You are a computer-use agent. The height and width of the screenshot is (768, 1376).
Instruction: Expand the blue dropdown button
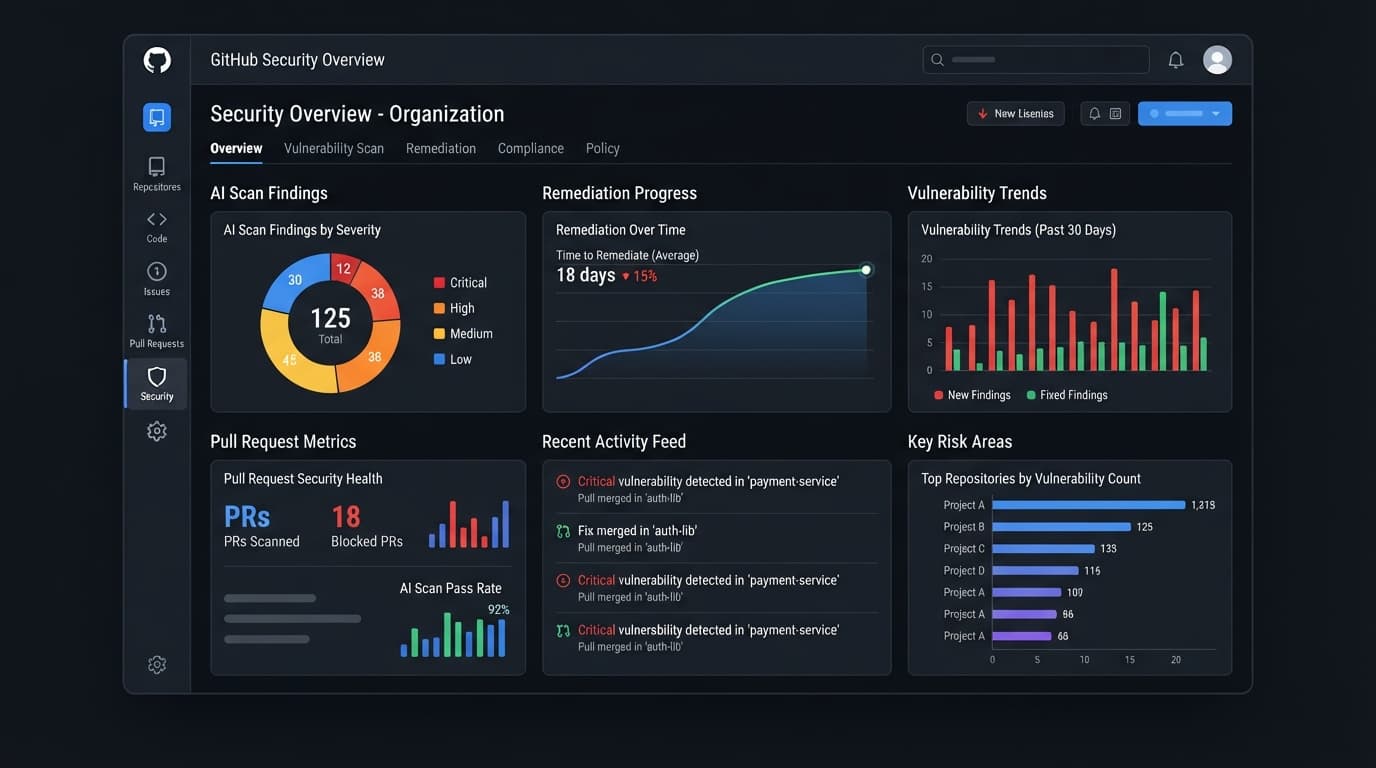point(1185,114)
